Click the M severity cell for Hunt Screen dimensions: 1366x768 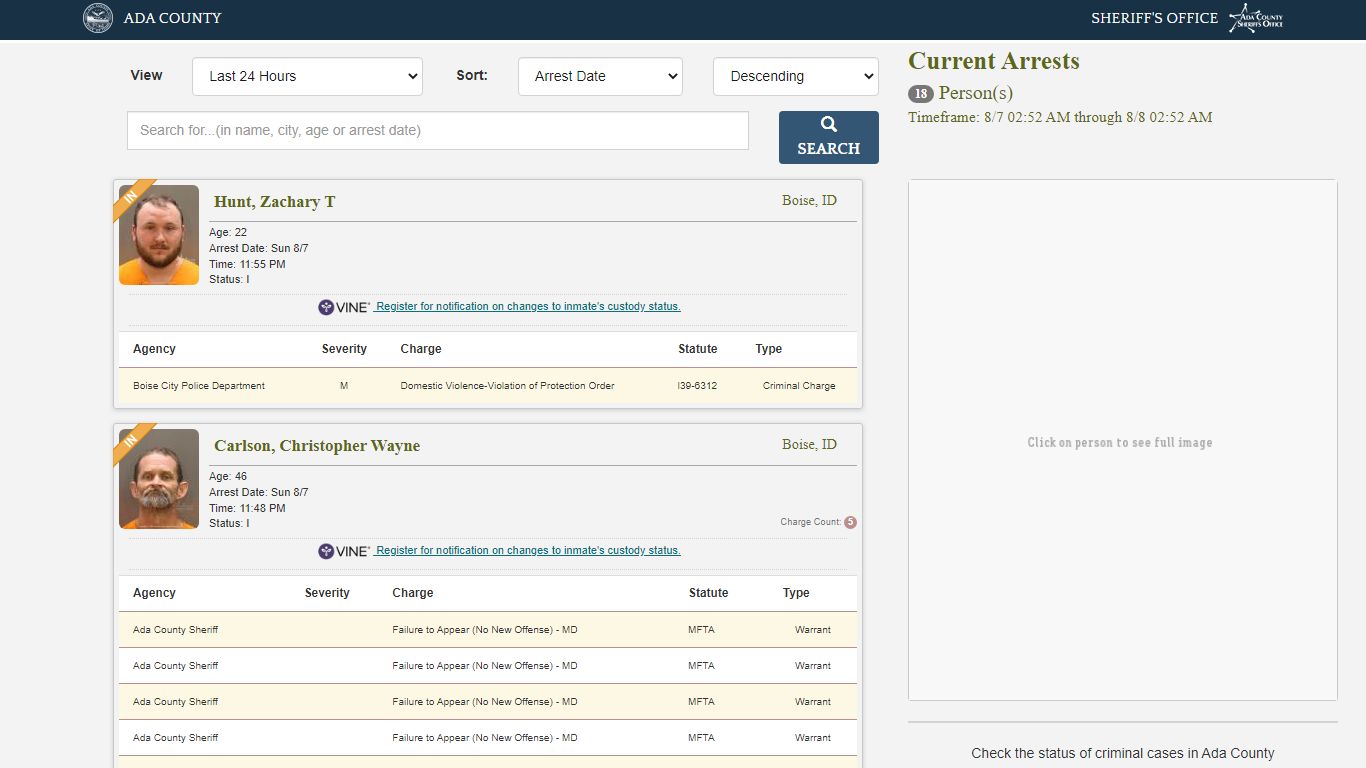point(344,386)
